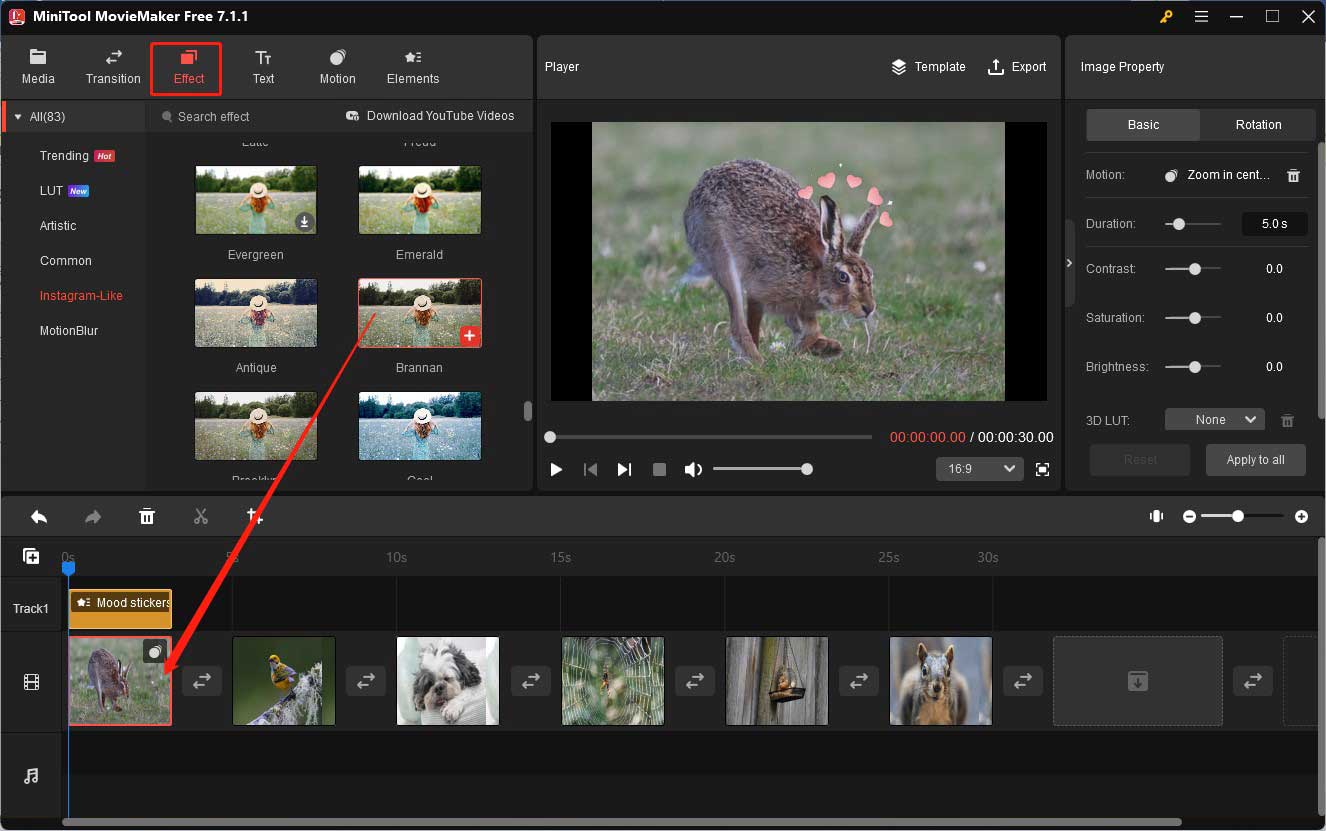Delete selection with the trash icon

[147, 516]
